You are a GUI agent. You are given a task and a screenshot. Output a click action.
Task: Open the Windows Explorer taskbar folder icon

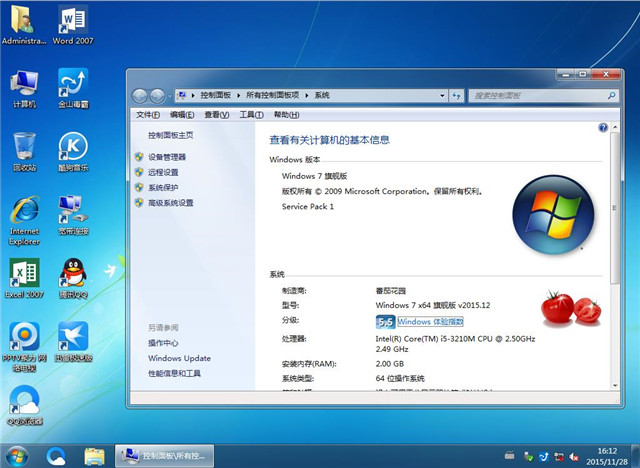point(94,456)
